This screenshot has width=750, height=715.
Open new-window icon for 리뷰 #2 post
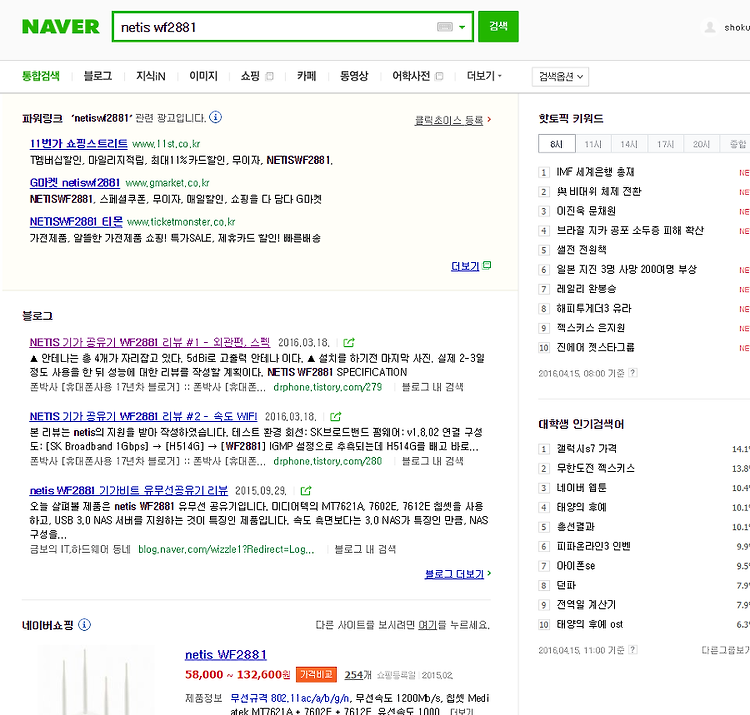[x=336, y=417]
